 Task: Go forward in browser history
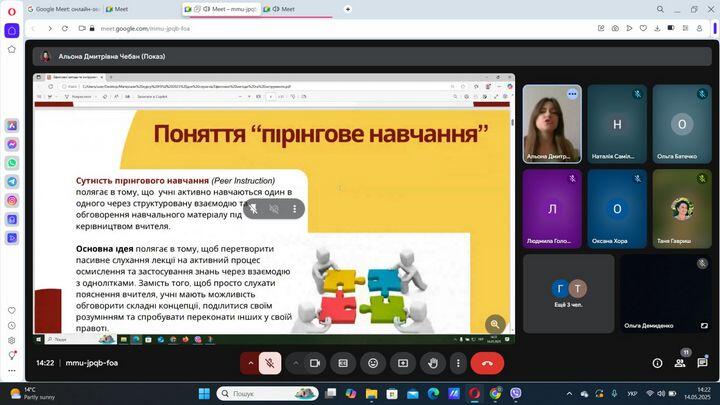coord(50,28)
